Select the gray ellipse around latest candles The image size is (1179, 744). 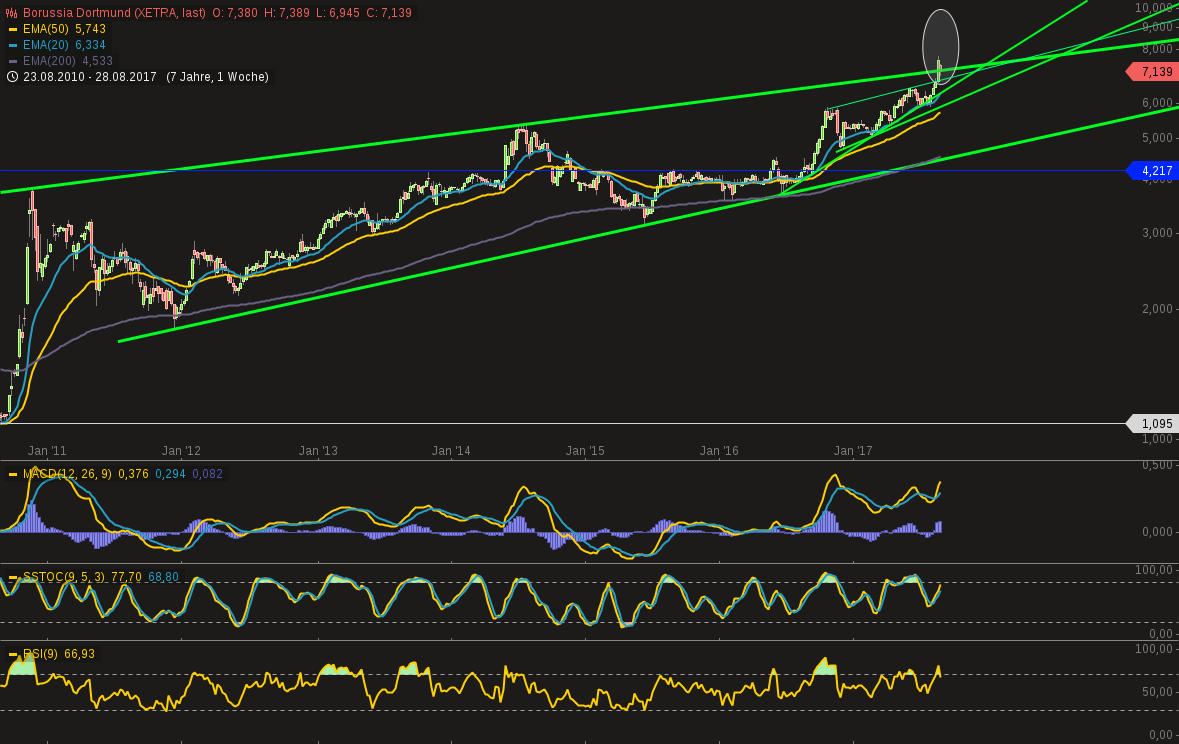(941, 47)
